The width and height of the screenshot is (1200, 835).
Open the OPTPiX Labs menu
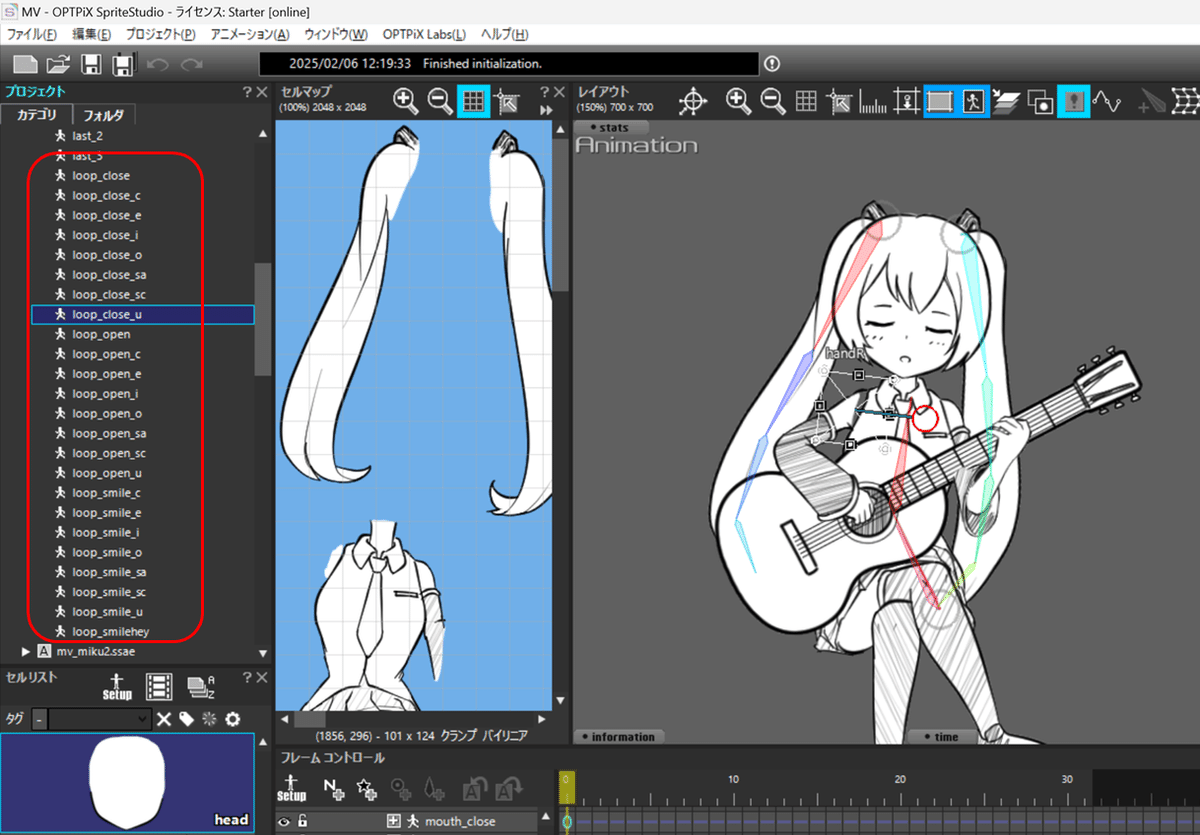(425, 34)
